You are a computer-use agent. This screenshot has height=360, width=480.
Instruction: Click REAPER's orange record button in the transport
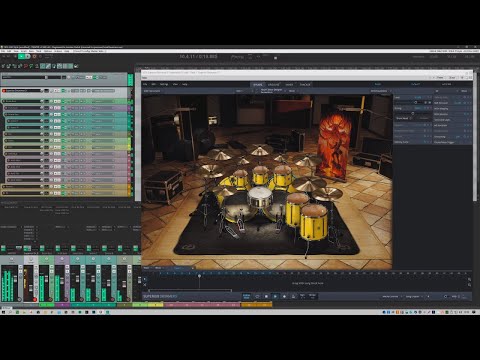click(x=34, y=57)
